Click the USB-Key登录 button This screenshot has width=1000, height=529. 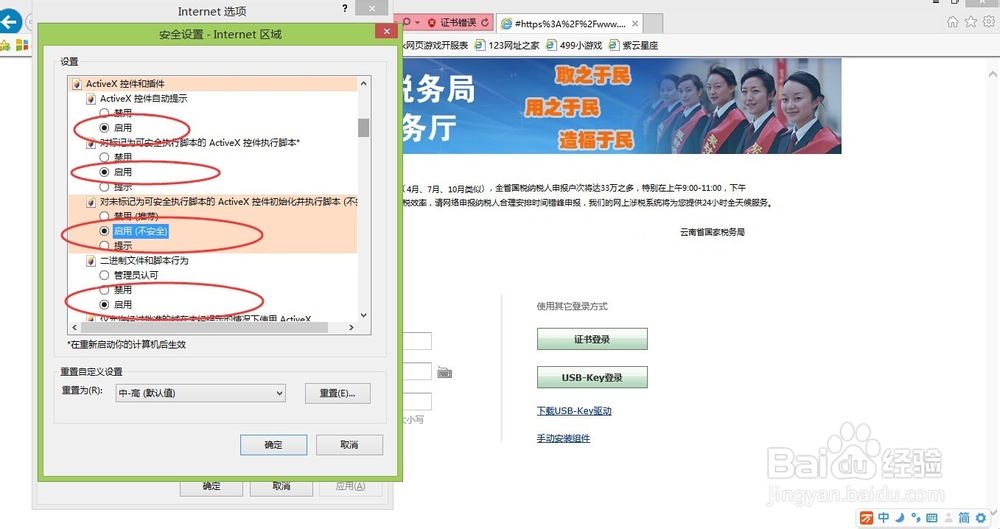click(592, 377)
